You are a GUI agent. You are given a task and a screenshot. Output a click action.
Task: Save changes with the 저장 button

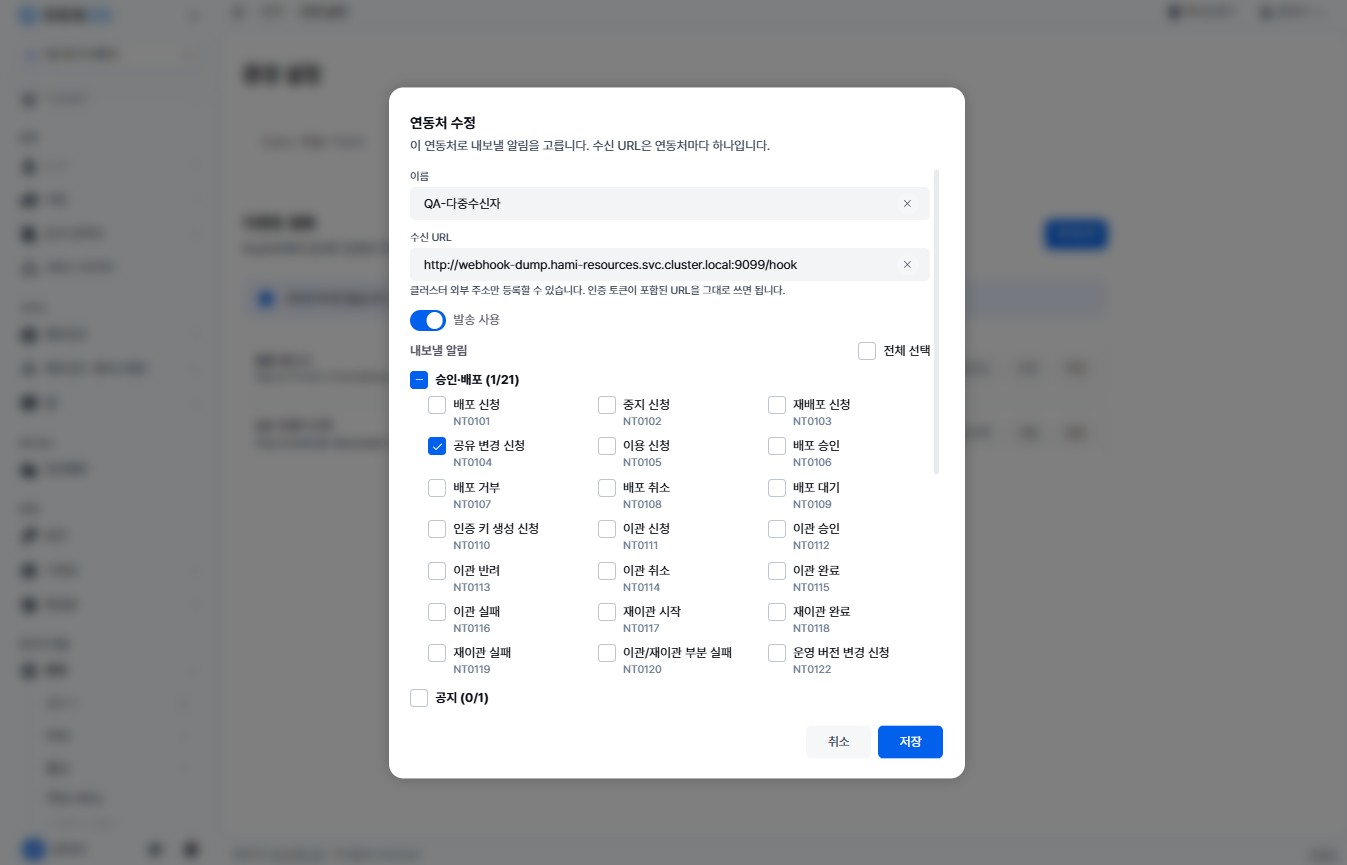coord(910,742)
